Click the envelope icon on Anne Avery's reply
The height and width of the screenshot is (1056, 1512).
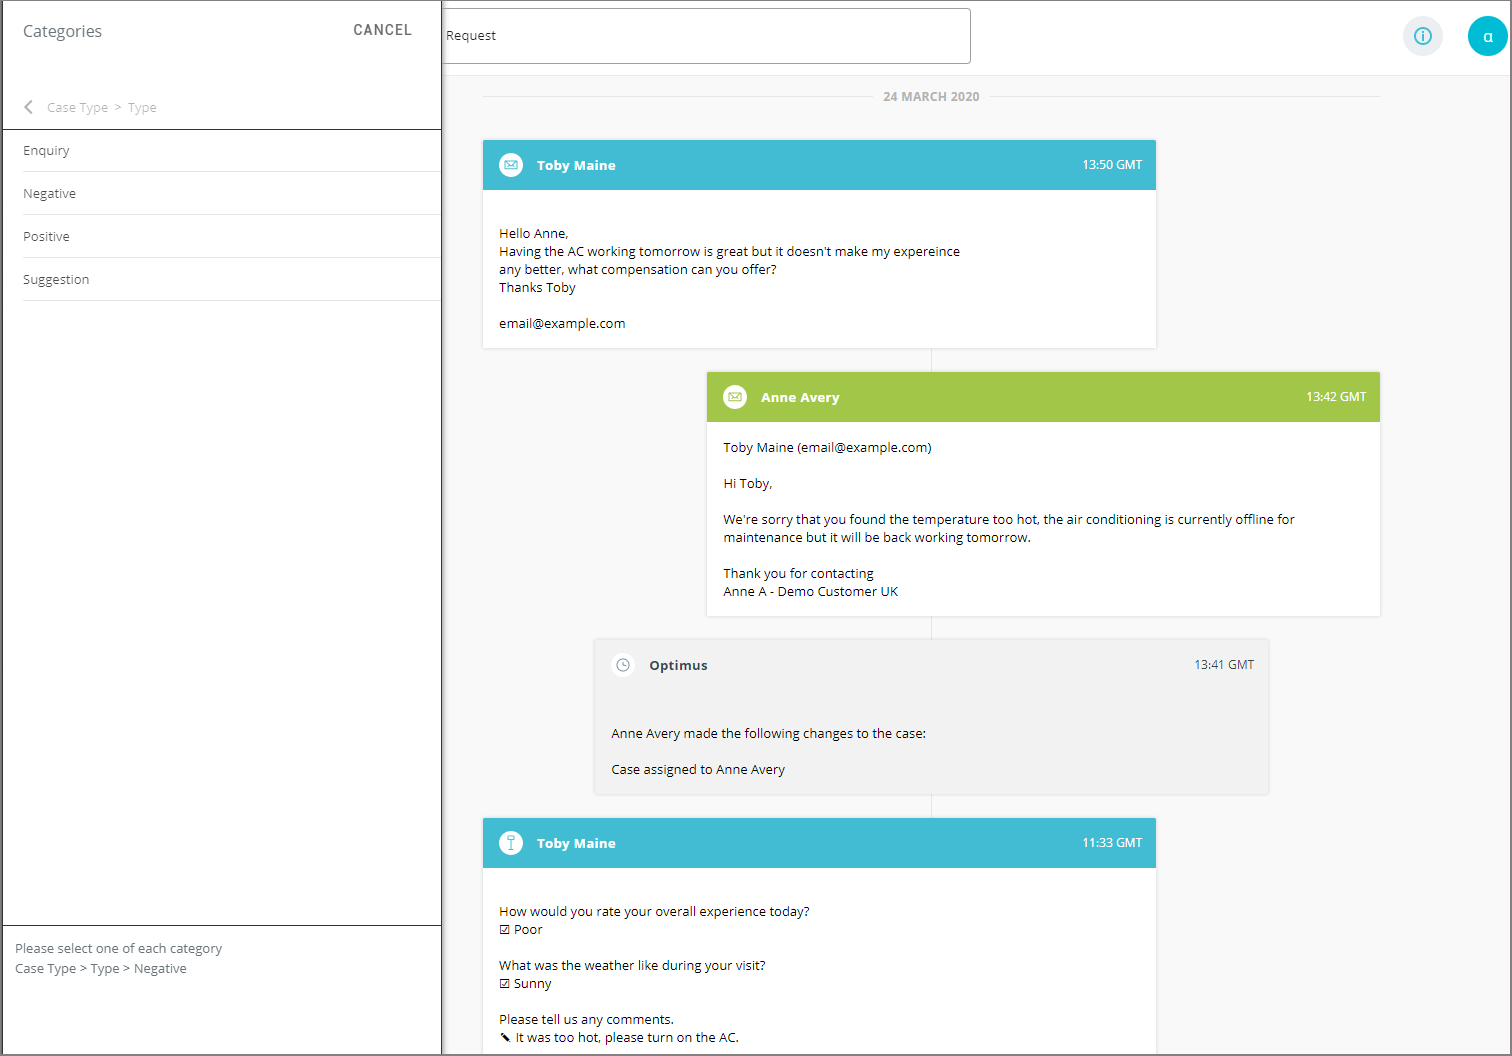[735, 397]
